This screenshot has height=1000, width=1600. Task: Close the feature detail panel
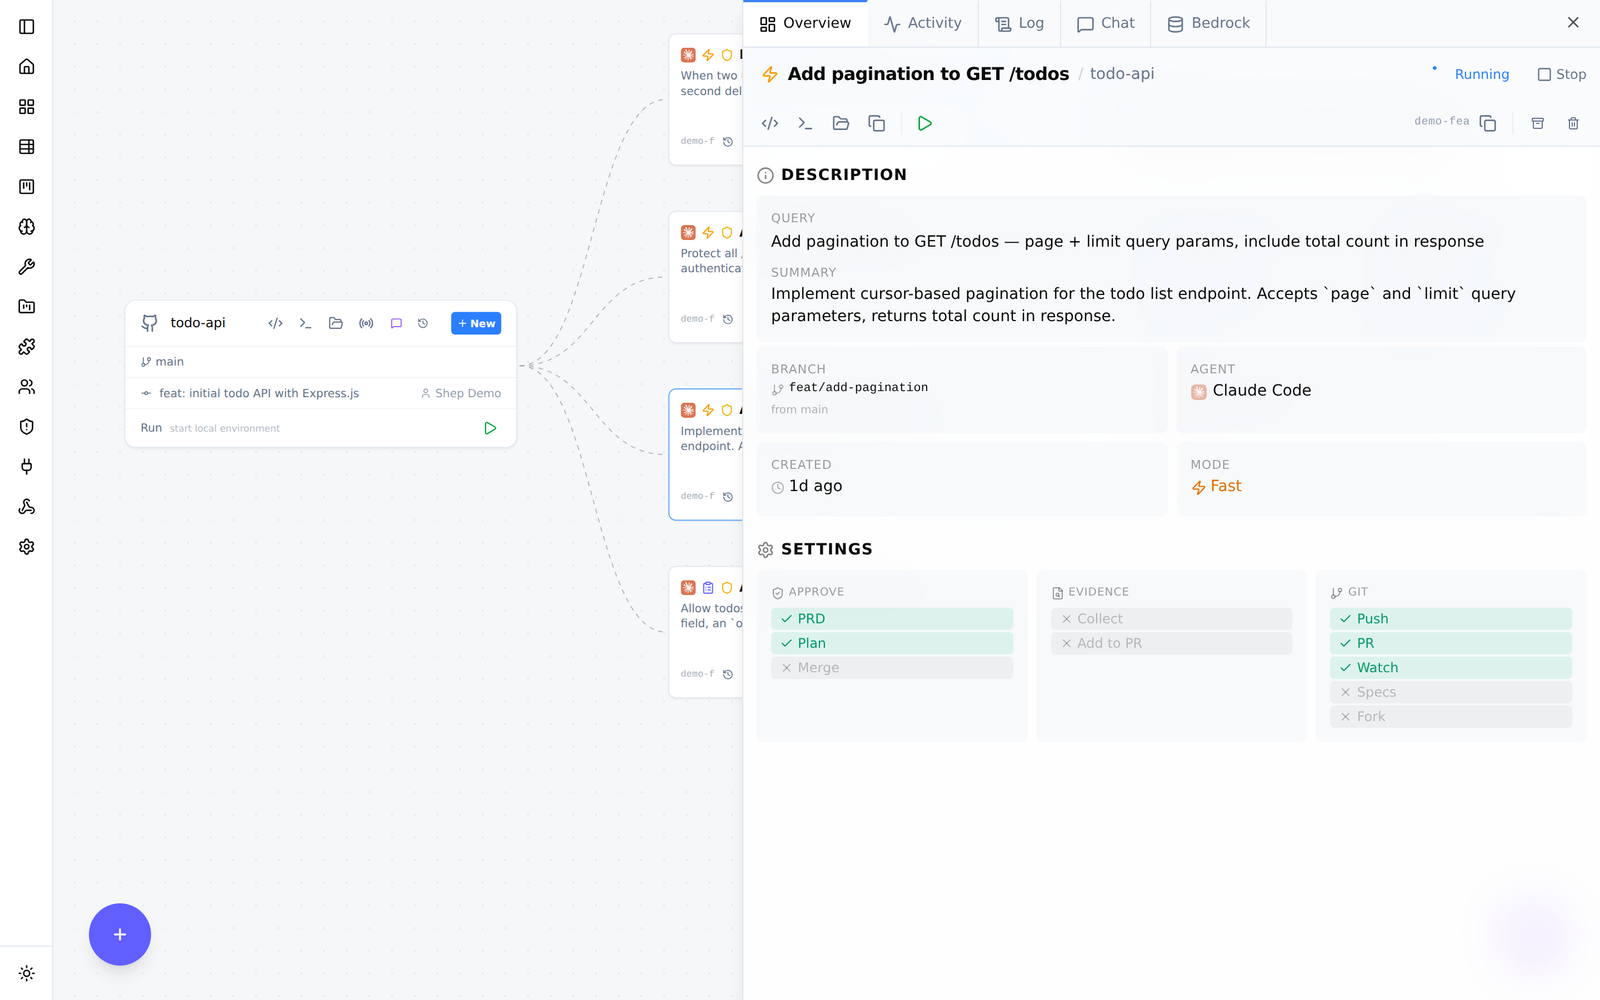pyautogui.click(x=1573, y=23)
